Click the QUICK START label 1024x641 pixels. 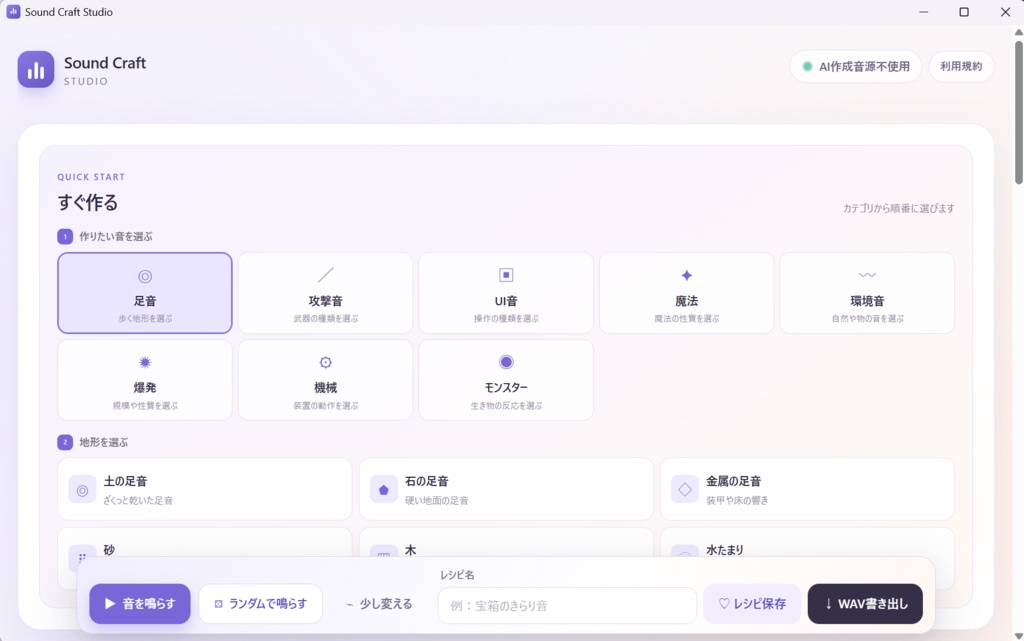point(91,177)
